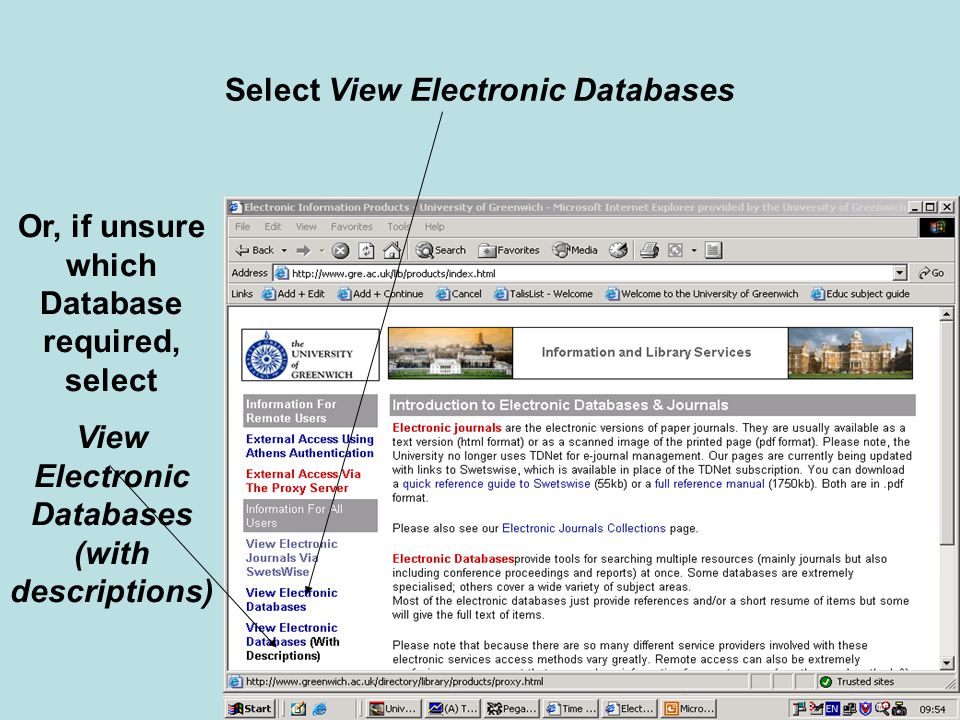
Task: Click the Add + Edit link bookmark
Action: (293, 294)
